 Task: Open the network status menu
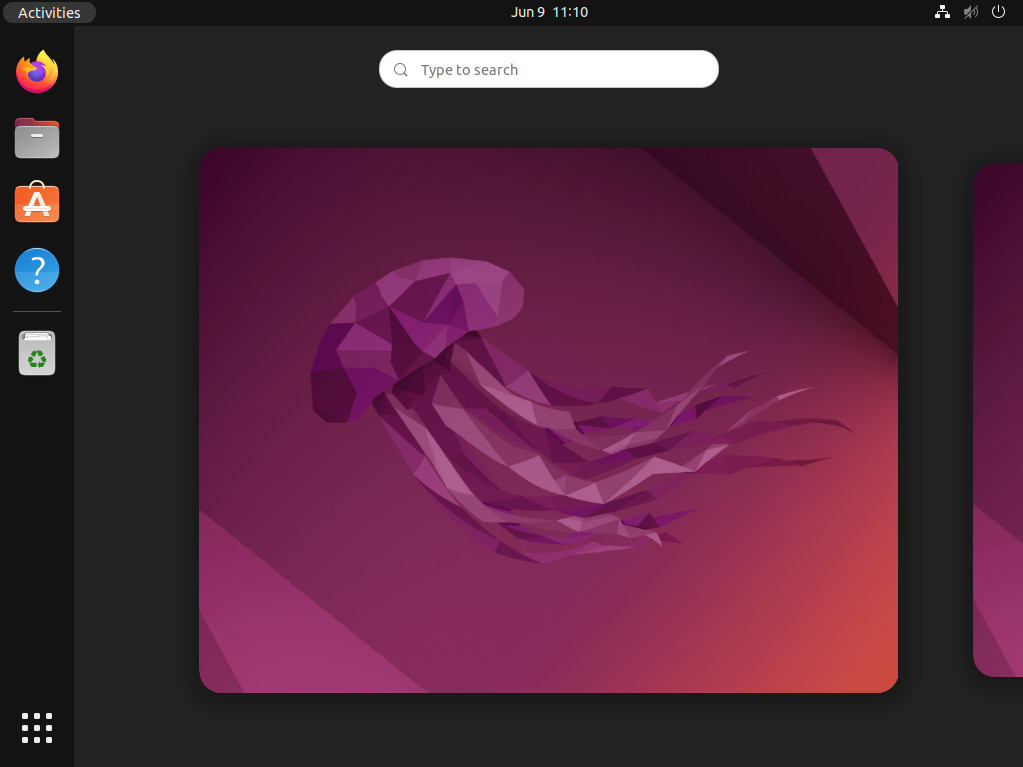pyautogui.click(x=941, y=12)
